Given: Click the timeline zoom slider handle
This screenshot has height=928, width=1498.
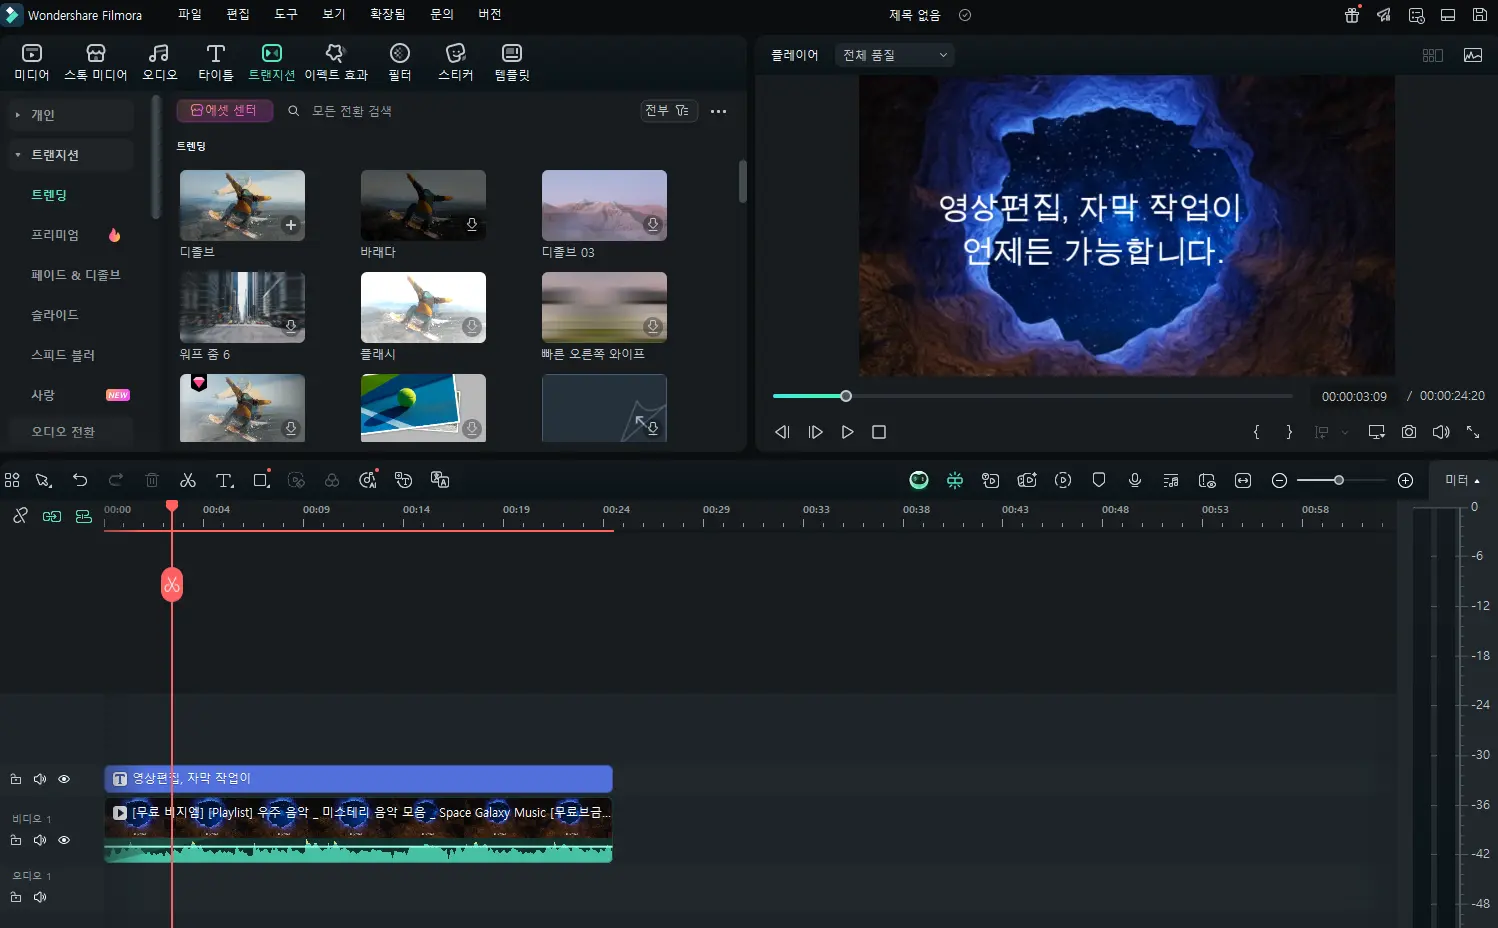Looking at the screenshot, I should (x=1338, y=481).
